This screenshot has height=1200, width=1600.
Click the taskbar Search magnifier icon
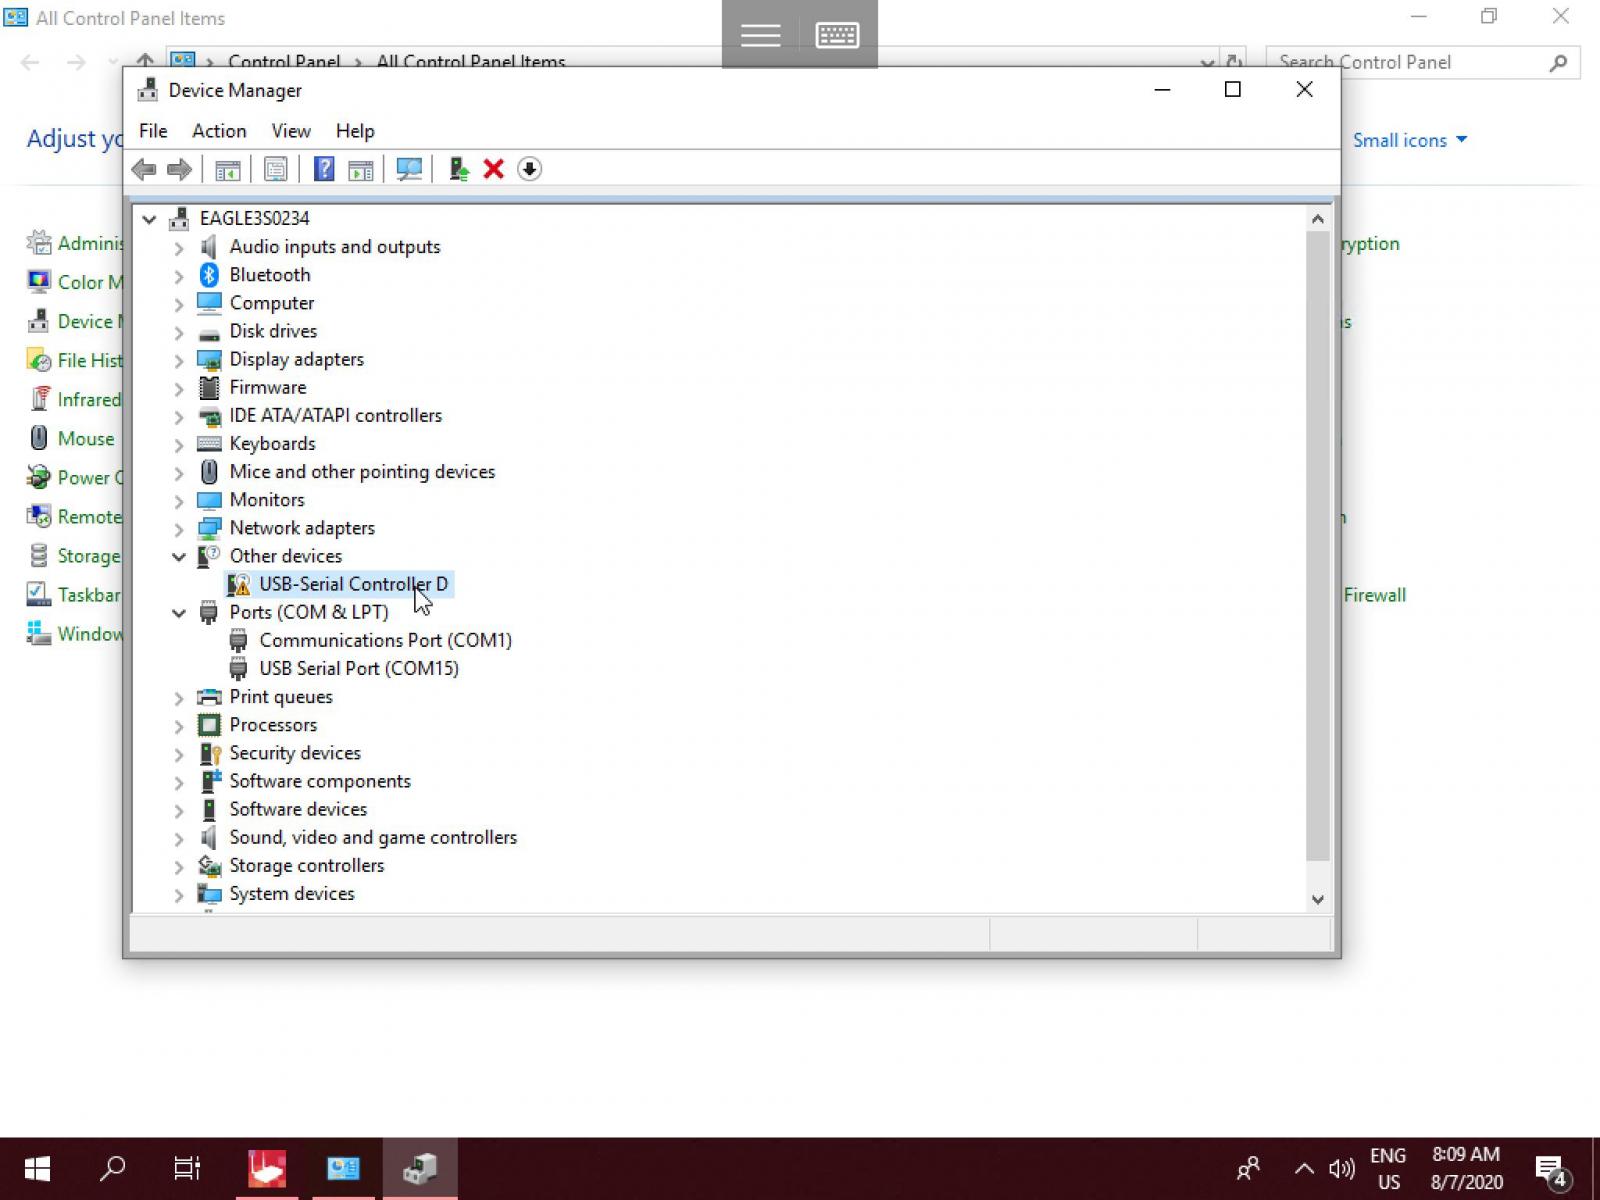pos(113,1168)
